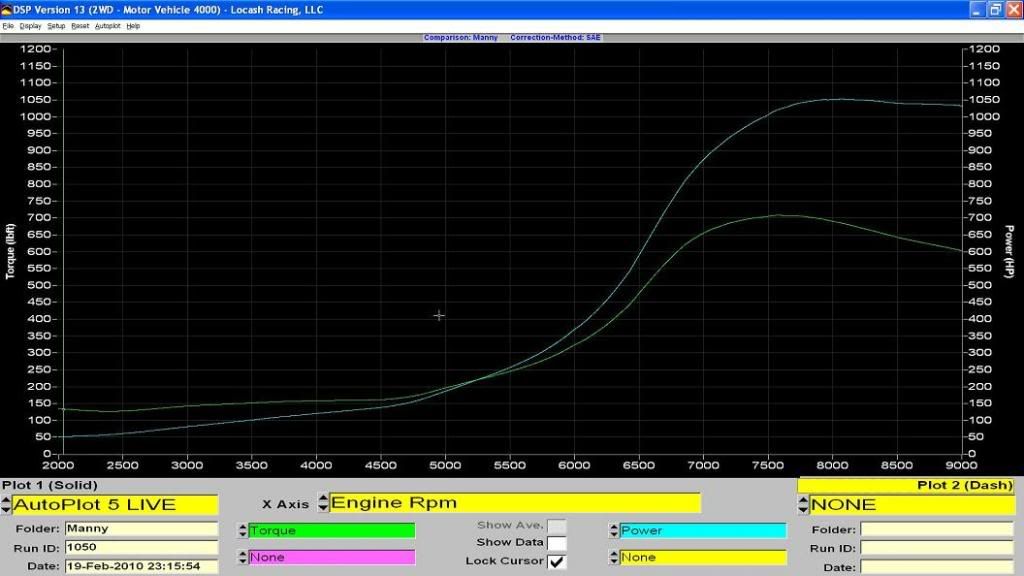This screenshot has width=1024, height=576.
Task: Click the magenta None channel selector arrows
Action: 242,557
